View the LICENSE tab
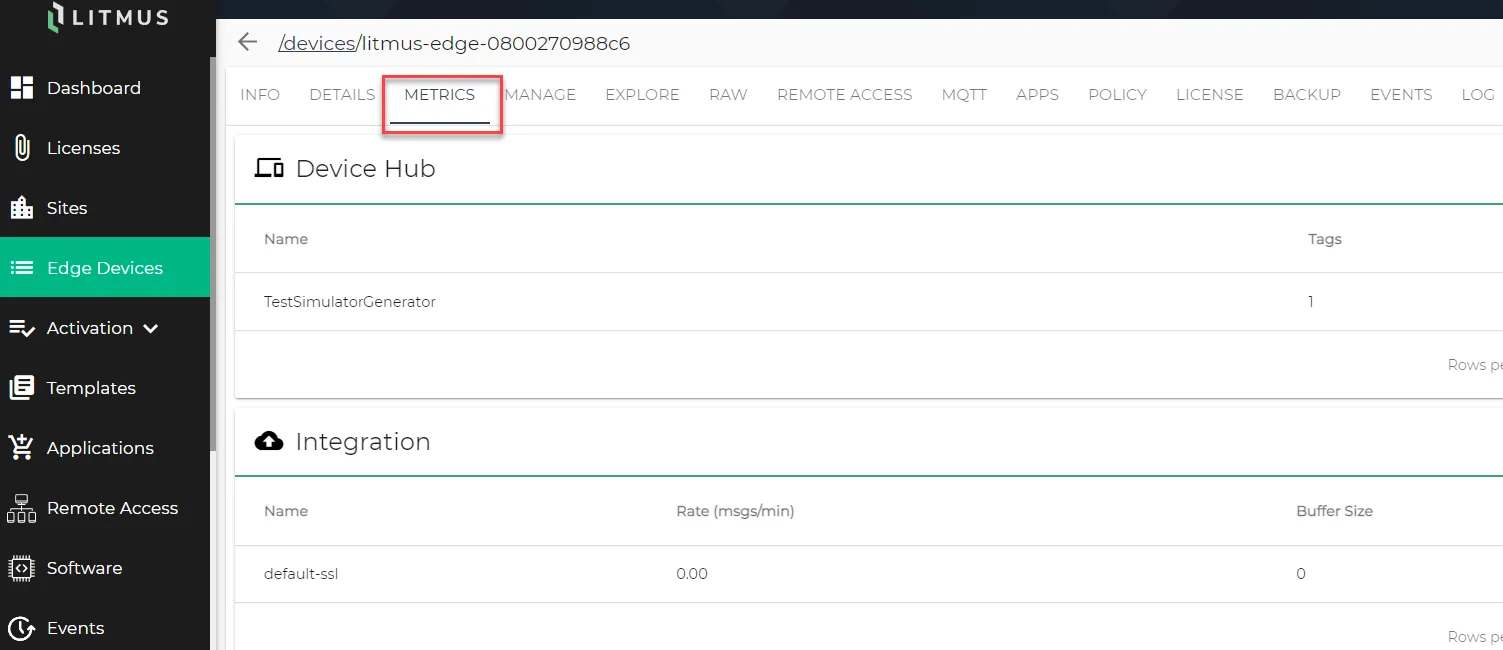Screen dimensions: 1503x650 (1209, 95)
